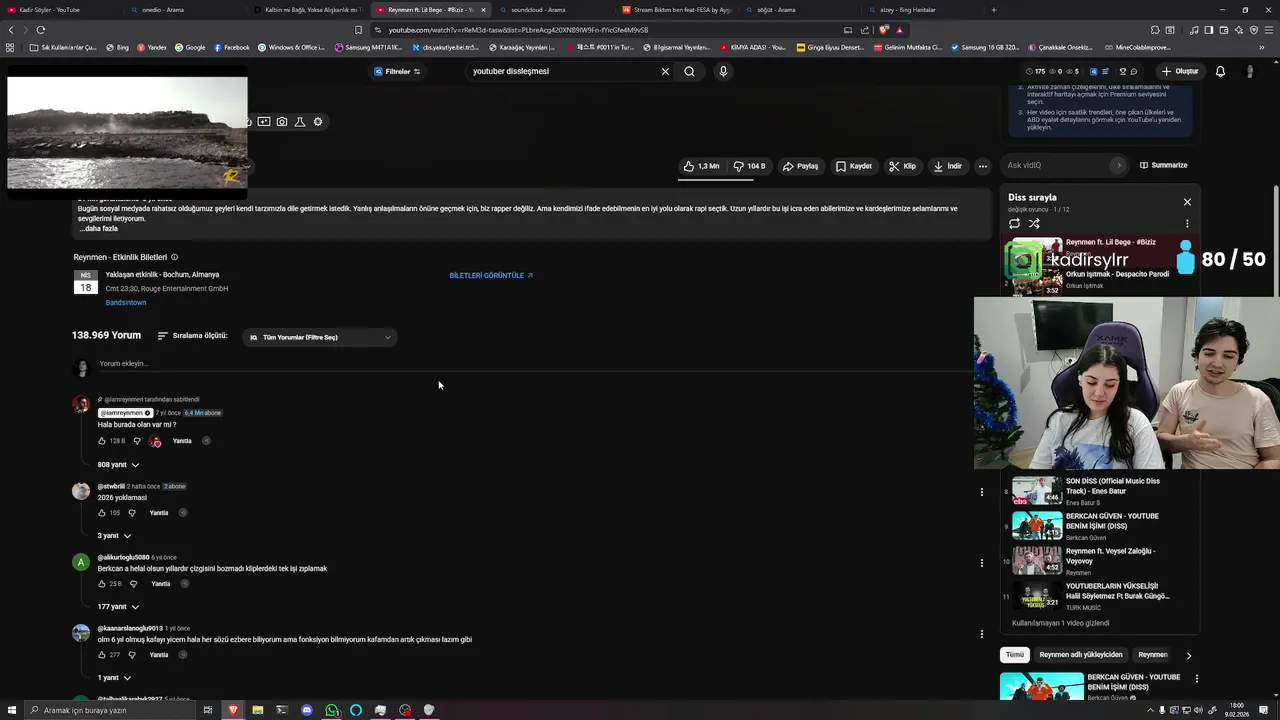Download via the İndir button
The width and height of the screenshot is (1280, 720).
tap(947, 166)
